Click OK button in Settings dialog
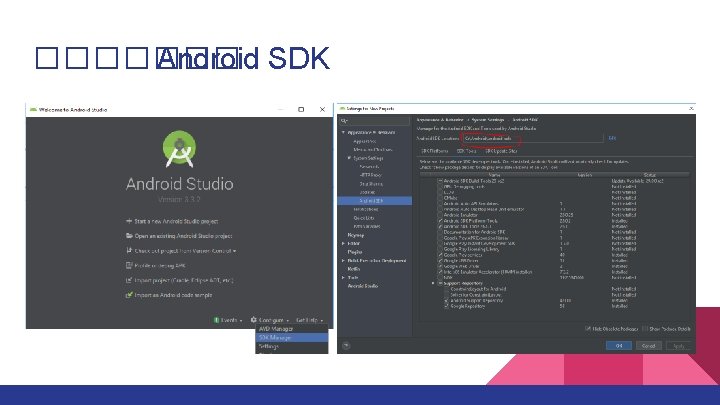Image resolution: width=720 pixels, height=405 pixels. (619, 346)
